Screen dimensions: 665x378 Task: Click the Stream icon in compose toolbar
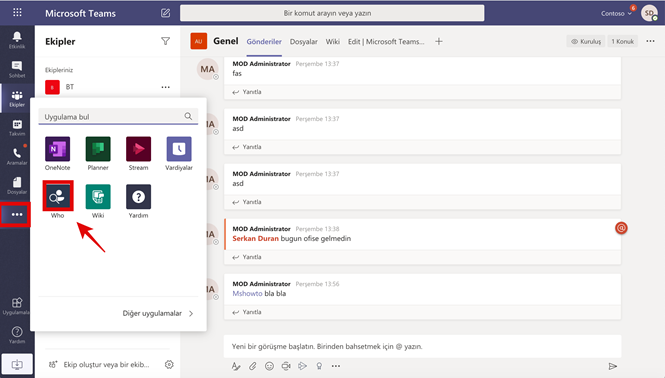[302, 366]
